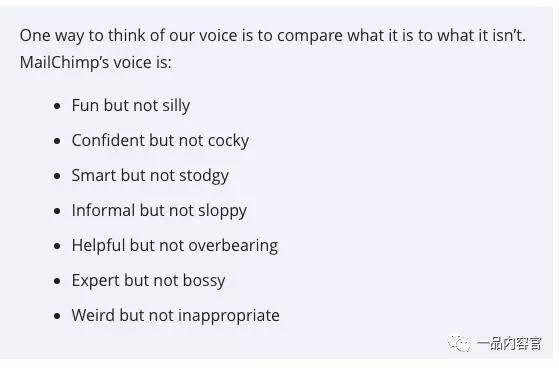
Task: Click the 'Informal but not sloppy' text
Action: coord(159,211)
